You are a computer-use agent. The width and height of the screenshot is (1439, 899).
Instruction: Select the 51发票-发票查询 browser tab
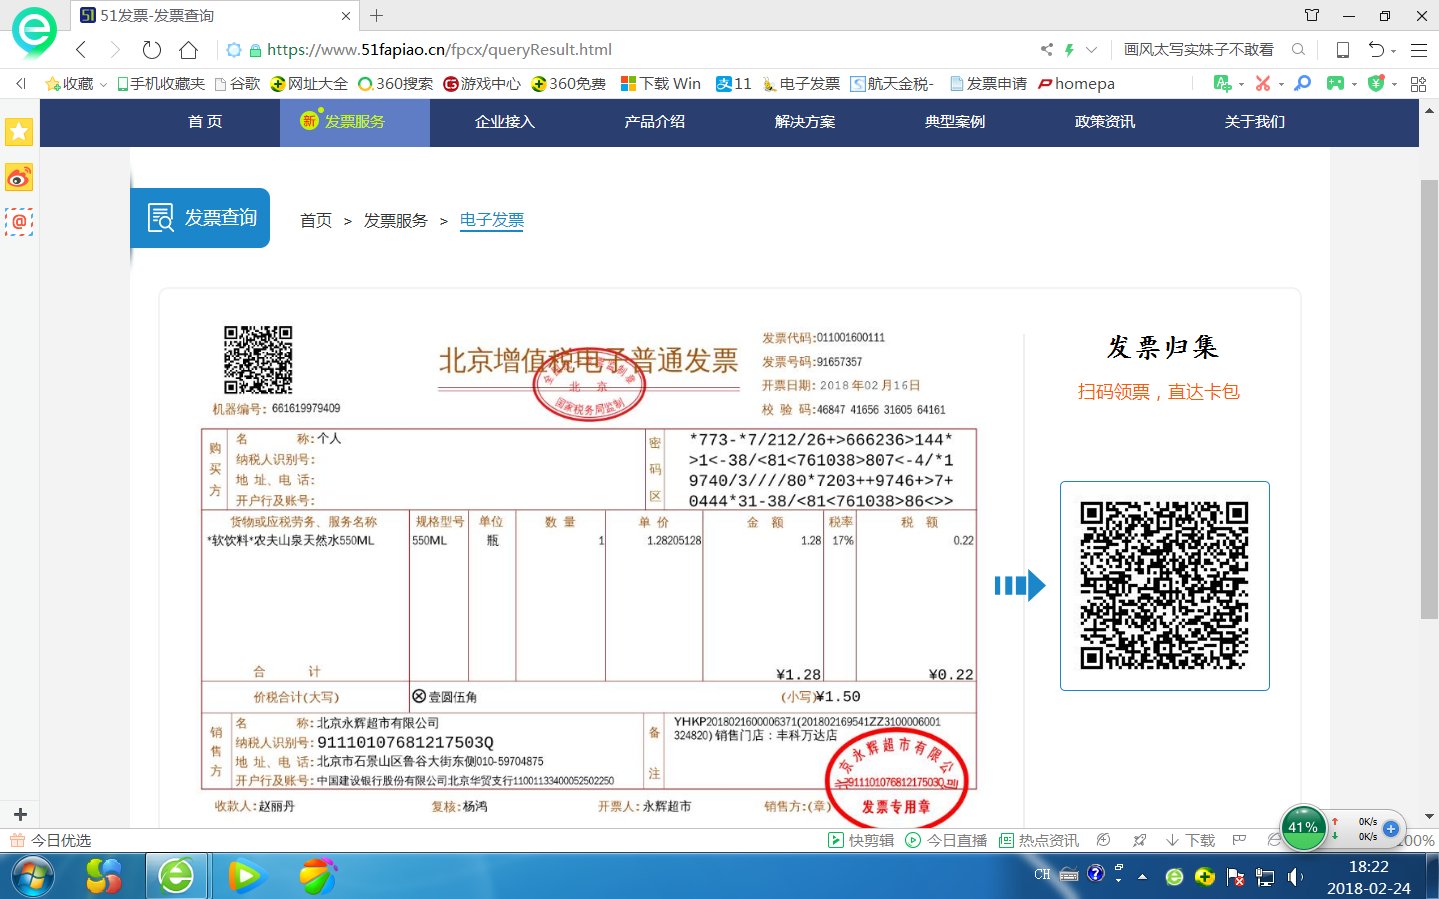190,15
